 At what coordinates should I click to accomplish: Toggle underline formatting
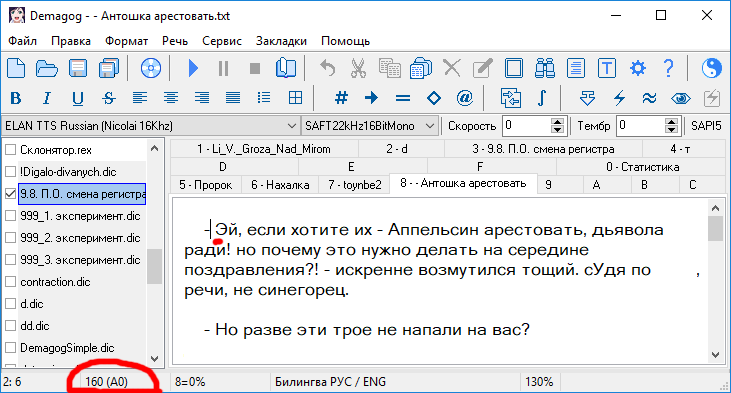tap(77, 98)
